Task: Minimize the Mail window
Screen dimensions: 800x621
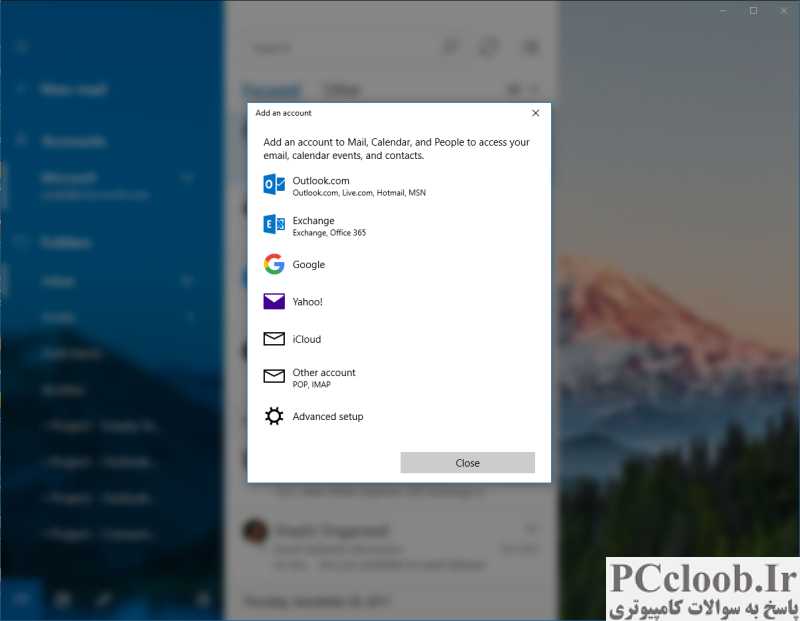Action: click(723, 11)
